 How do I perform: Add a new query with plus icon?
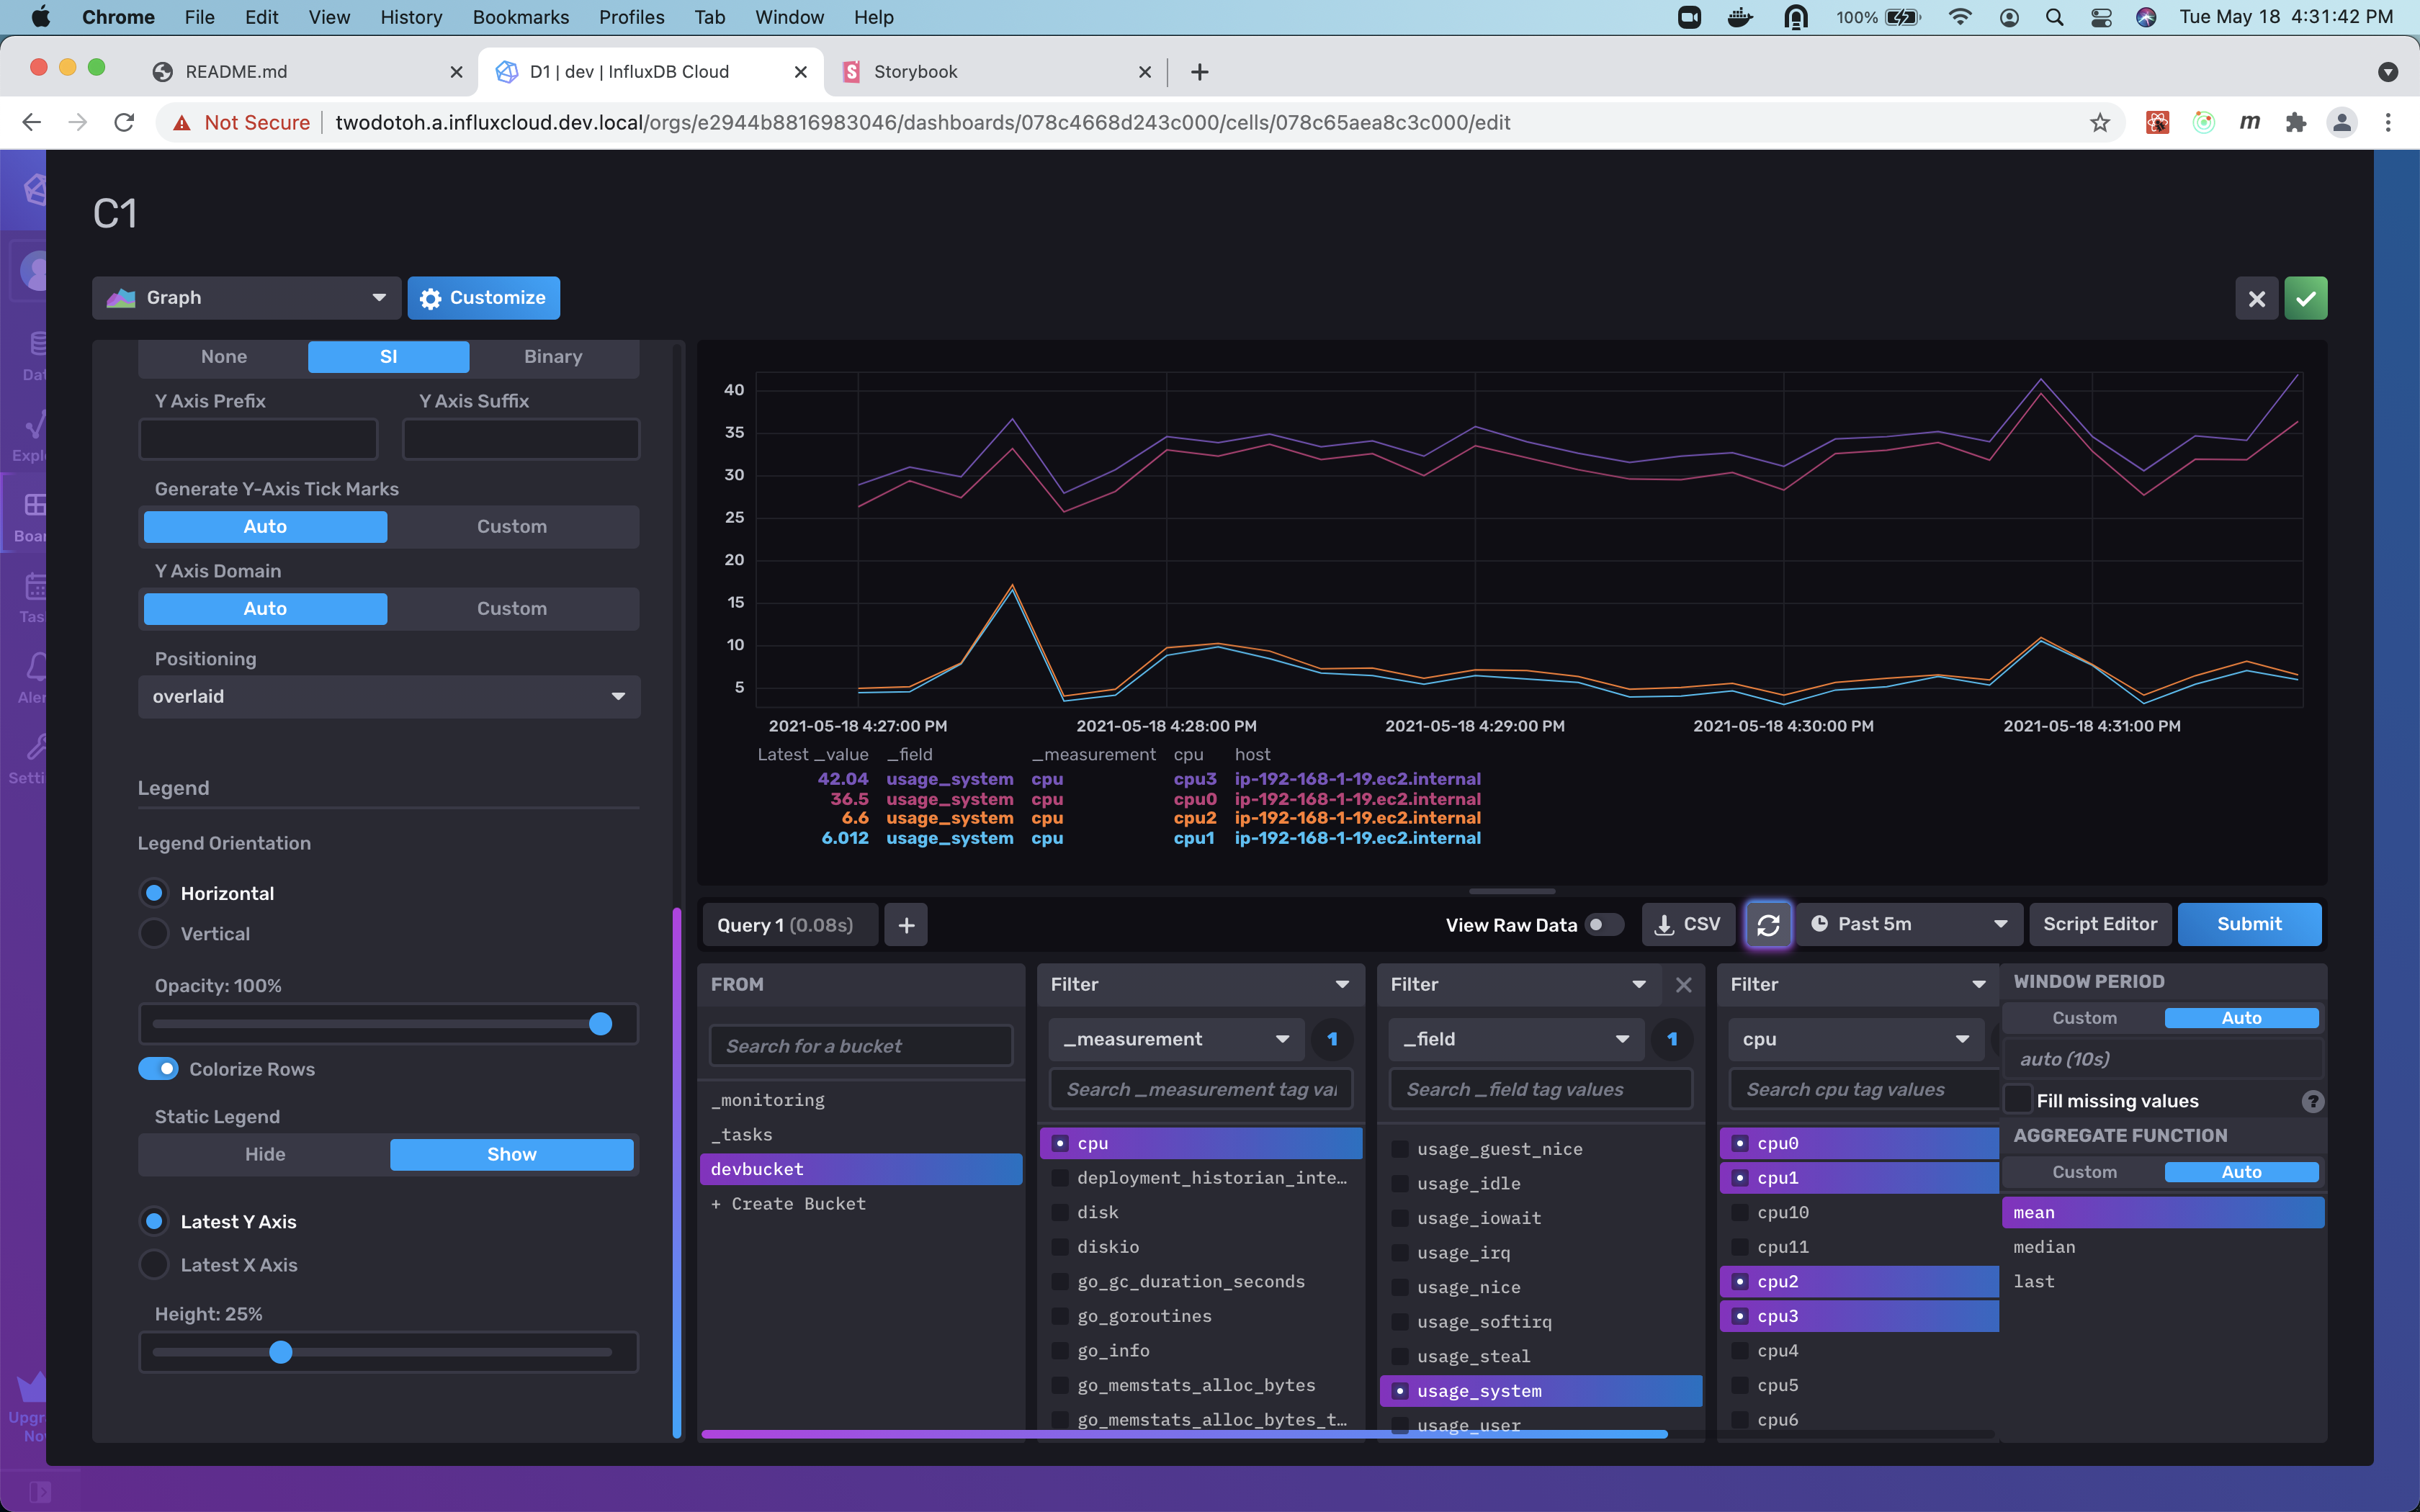[x=906, y=924]
